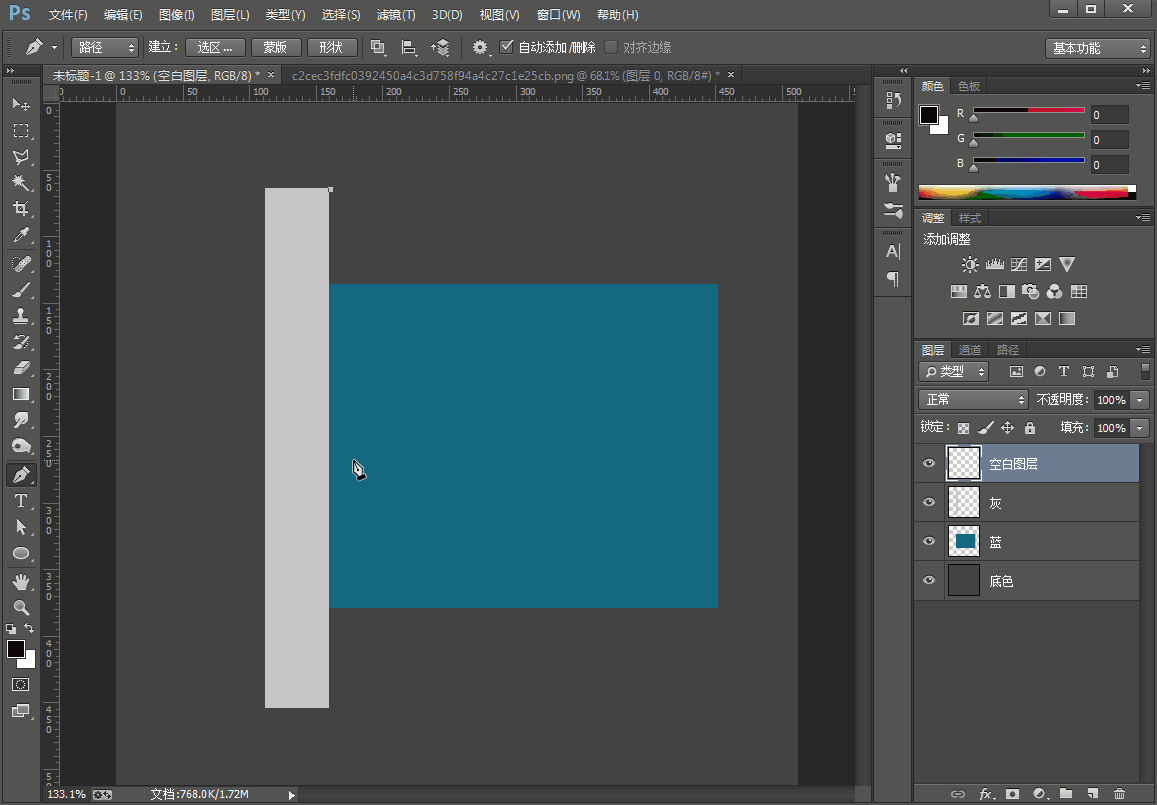The width and height of the screenshot is (1157, 805).
Task: Switch to the 通道 tab
Action: point(970,350)
